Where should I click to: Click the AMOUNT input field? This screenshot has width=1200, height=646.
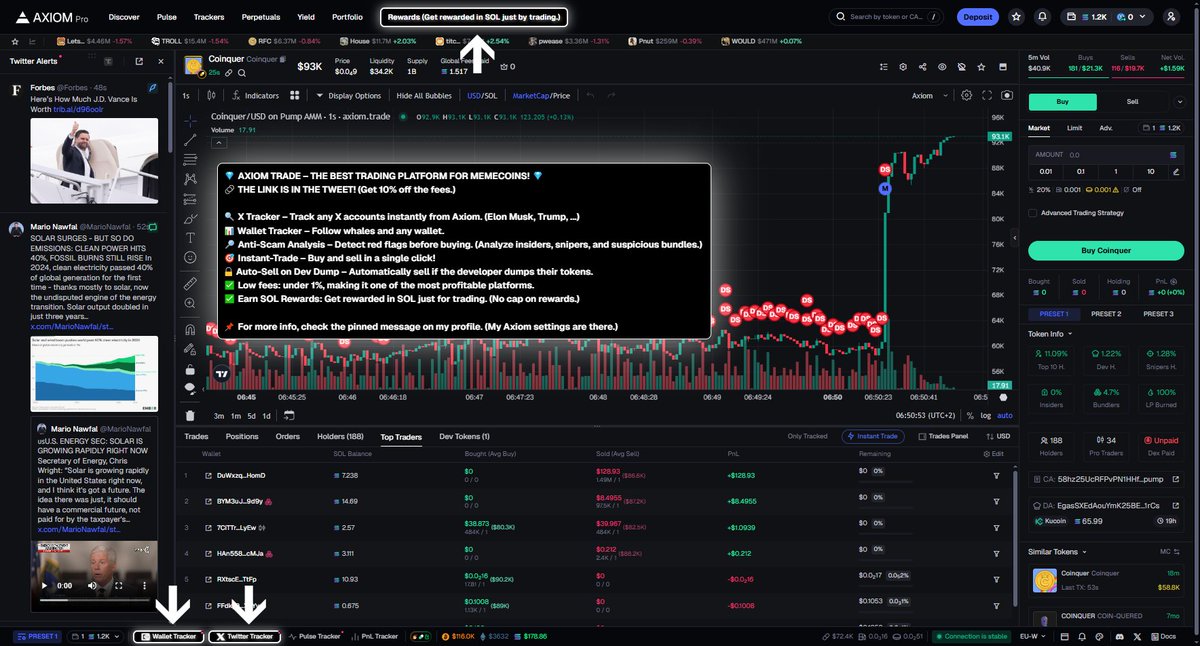(x=1106, y=155)
